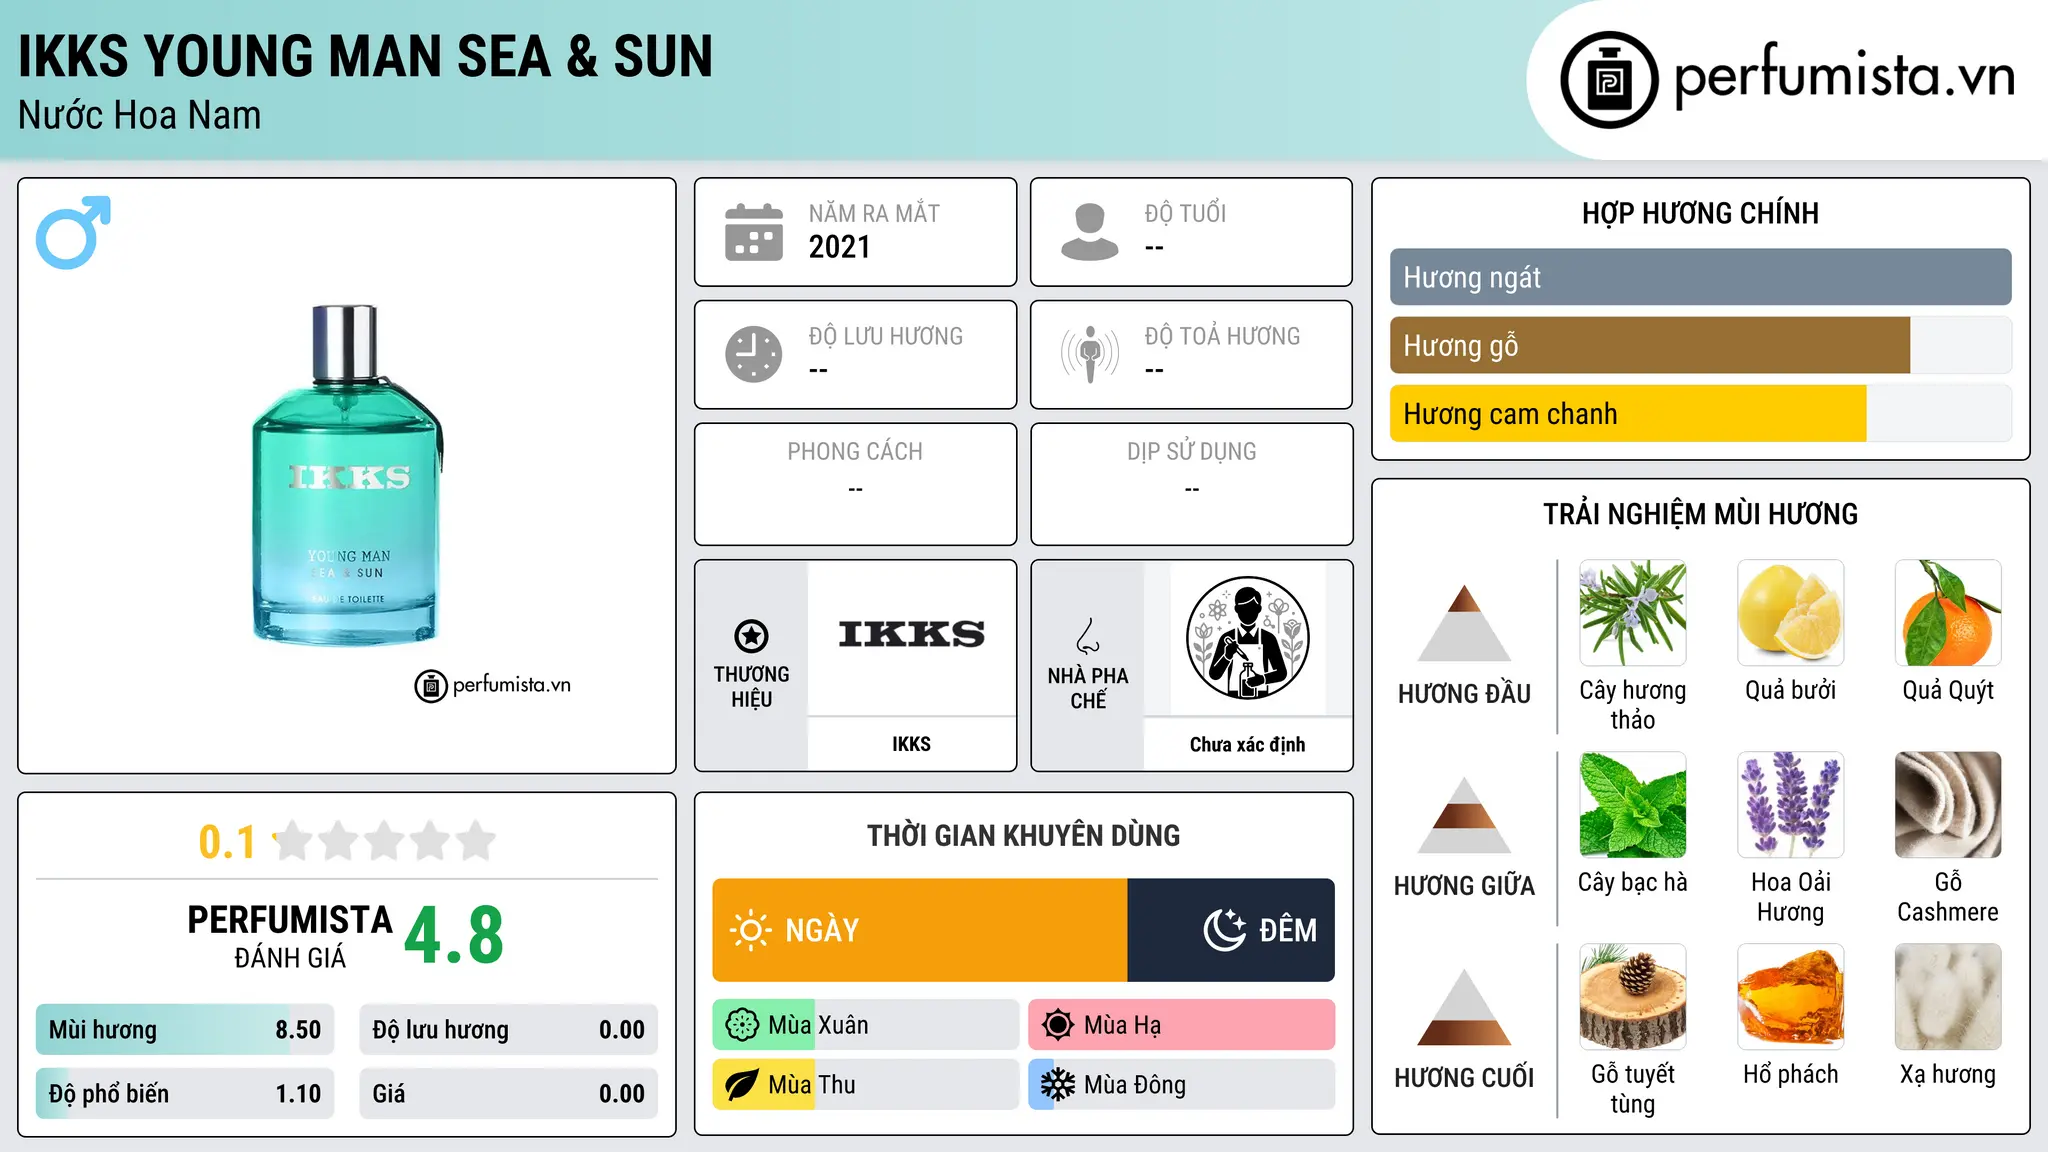Click the clock icon beside Độ Lưu Hương
The height and width of the screenshot is (1152, 2048).
754,354
